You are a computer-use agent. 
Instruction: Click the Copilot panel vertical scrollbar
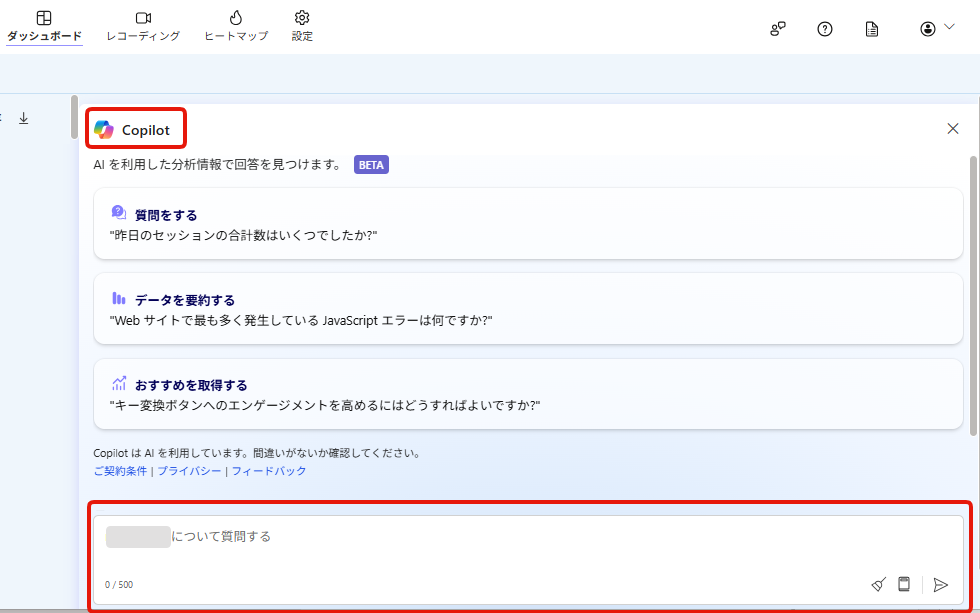(973, 296)
